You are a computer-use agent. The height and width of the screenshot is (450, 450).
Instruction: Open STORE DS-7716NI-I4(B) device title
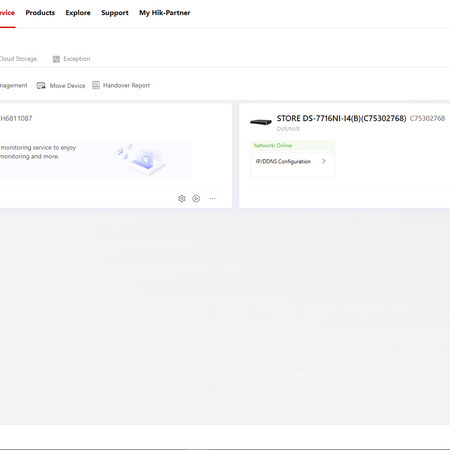(341, 118)
